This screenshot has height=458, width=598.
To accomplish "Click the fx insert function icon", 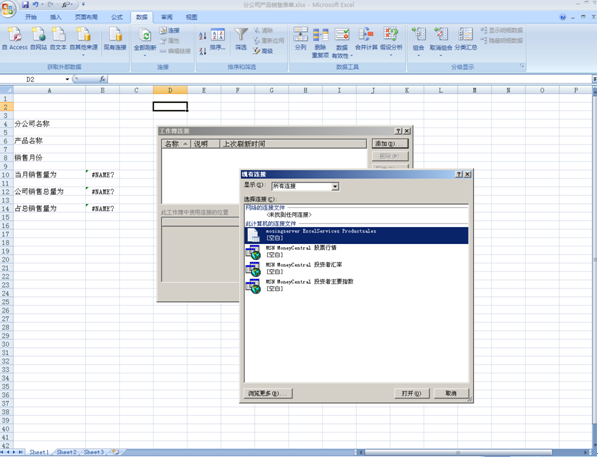I will tap(102, 79).
